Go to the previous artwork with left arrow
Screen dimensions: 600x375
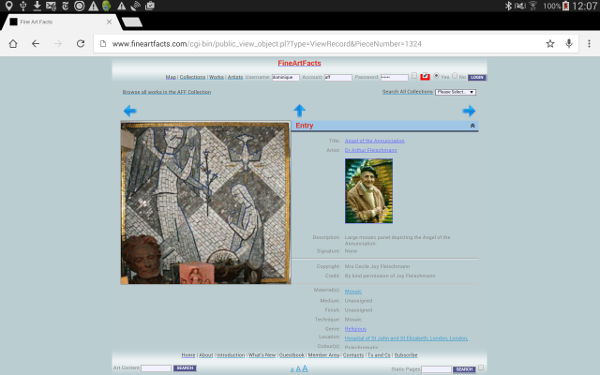tap(130, 111)
